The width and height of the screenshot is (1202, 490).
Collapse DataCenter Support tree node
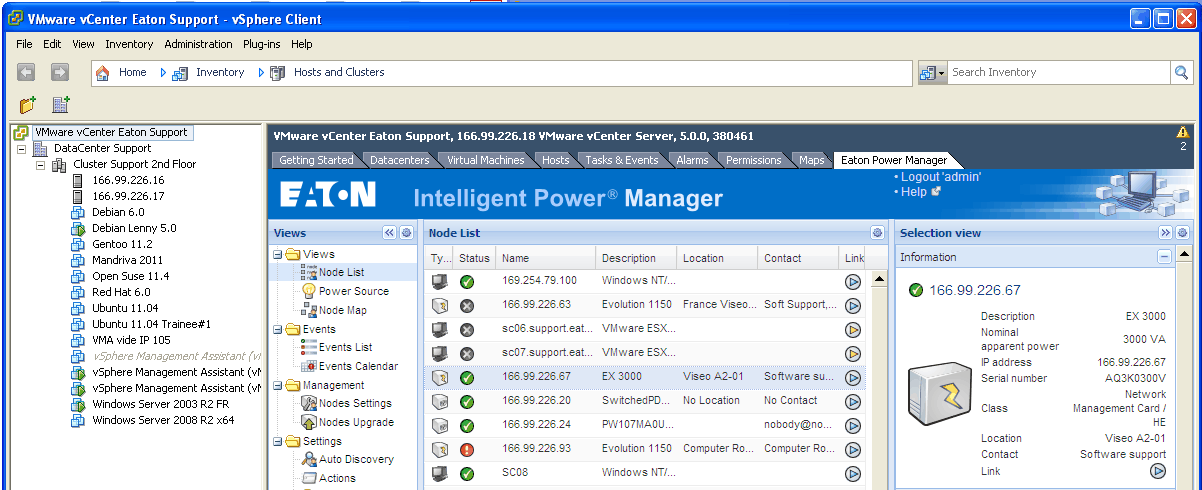pos(22,148)
